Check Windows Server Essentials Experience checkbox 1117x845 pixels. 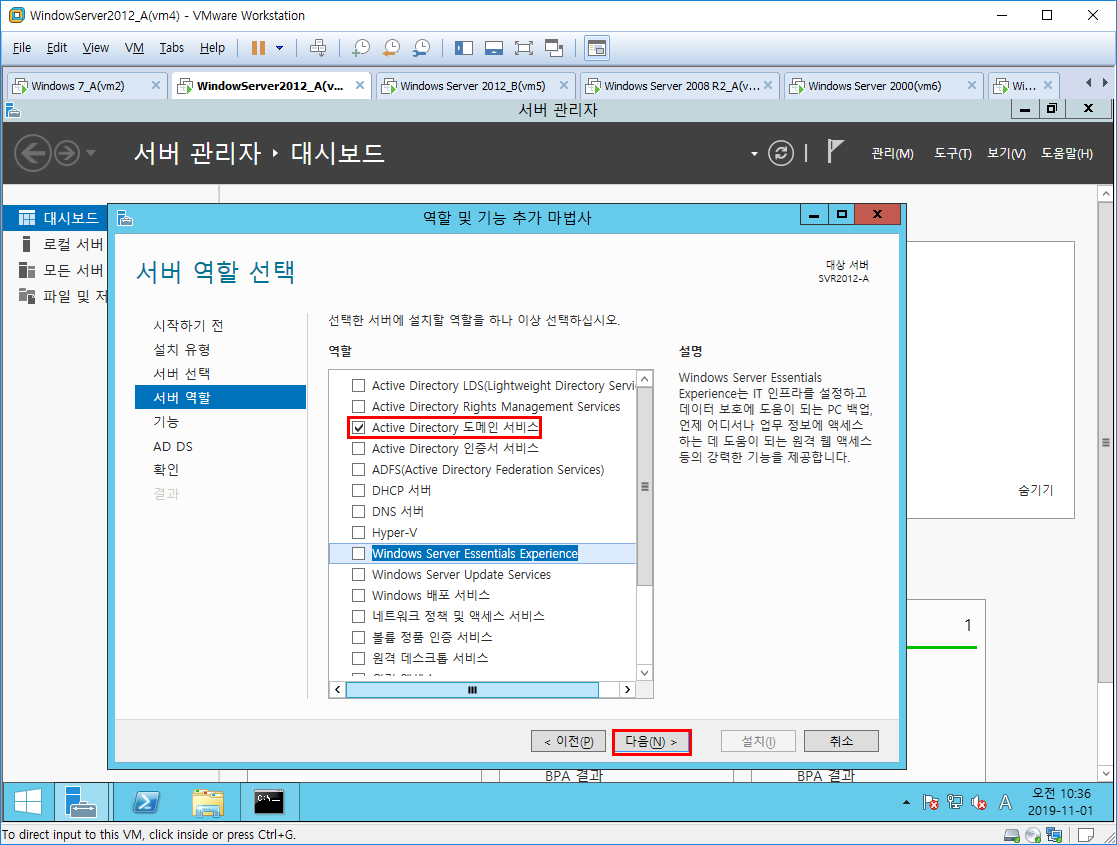[x=358, y=554]
